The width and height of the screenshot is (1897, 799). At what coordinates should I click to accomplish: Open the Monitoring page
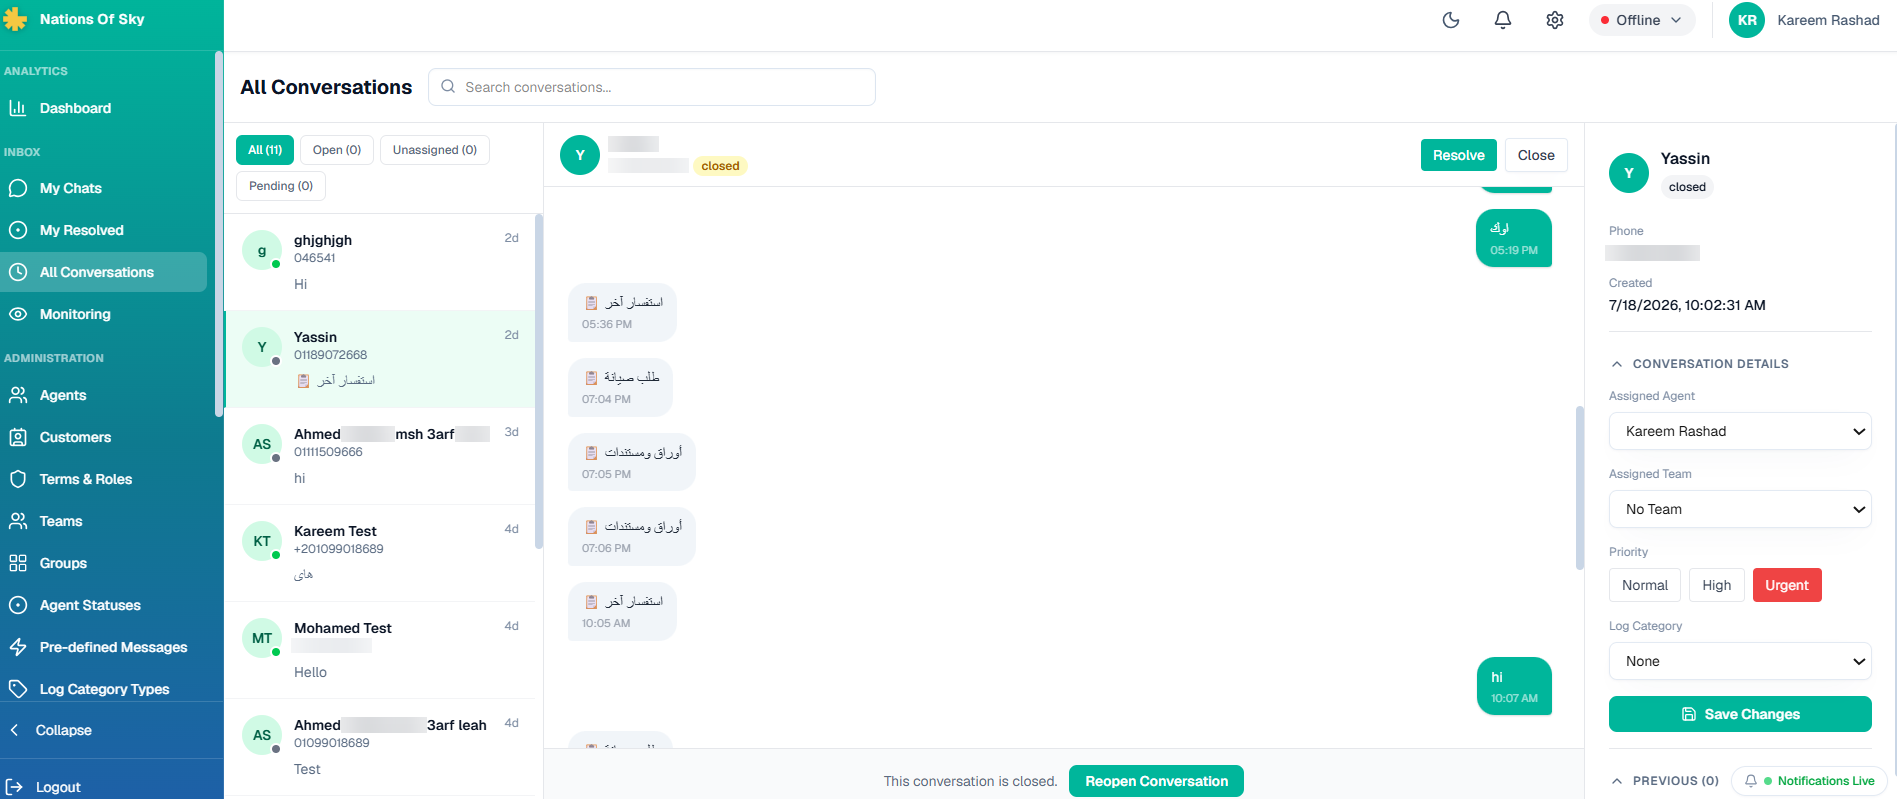103,314
